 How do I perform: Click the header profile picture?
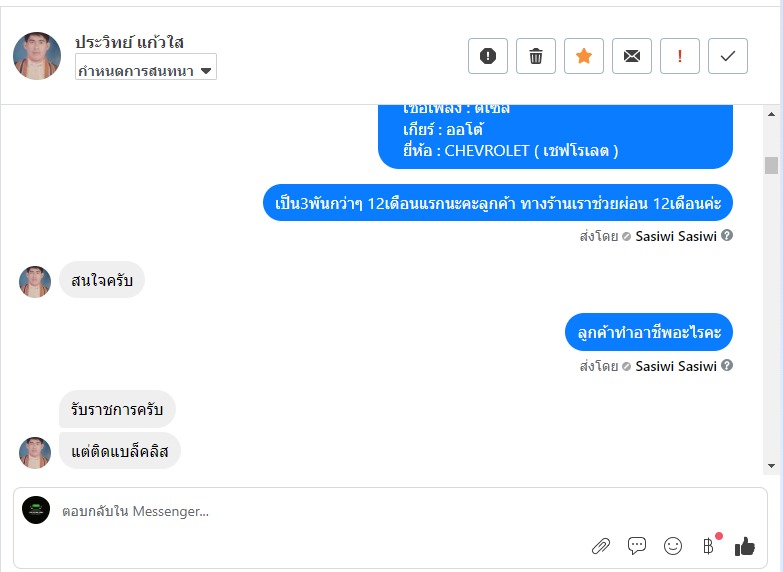click(37, 55)
